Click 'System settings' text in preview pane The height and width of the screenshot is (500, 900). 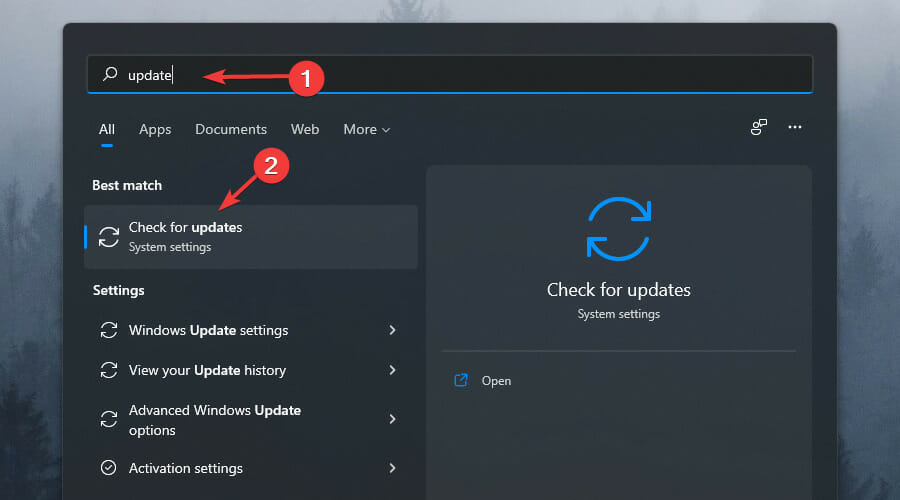pyautogui.click(x=619, y=314)
